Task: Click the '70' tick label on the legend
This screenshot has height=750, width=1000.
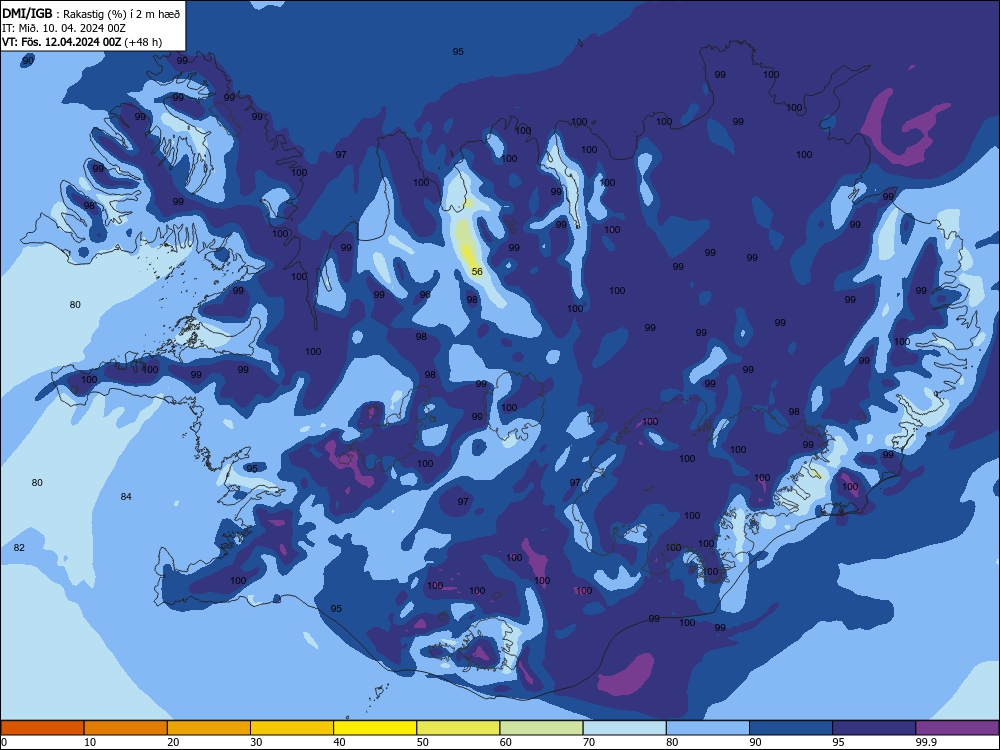Action: tap(589, 742)
